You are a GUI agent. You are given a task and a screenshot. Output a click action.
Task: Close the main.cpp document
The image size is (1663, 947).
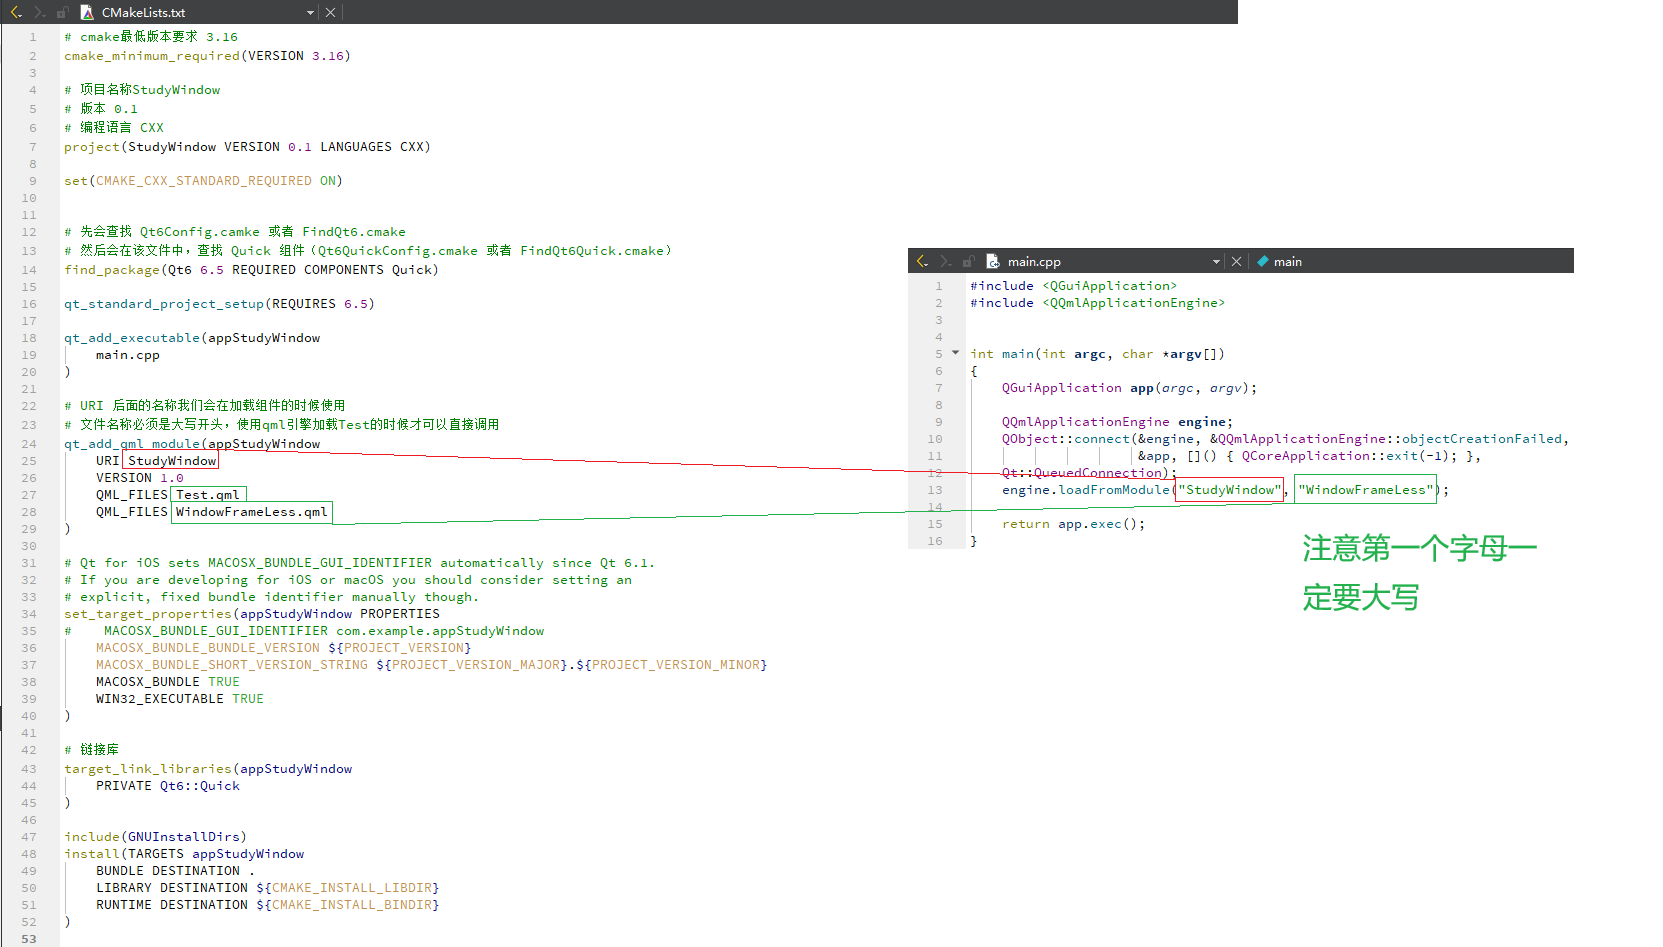(x=1236, y=262)
